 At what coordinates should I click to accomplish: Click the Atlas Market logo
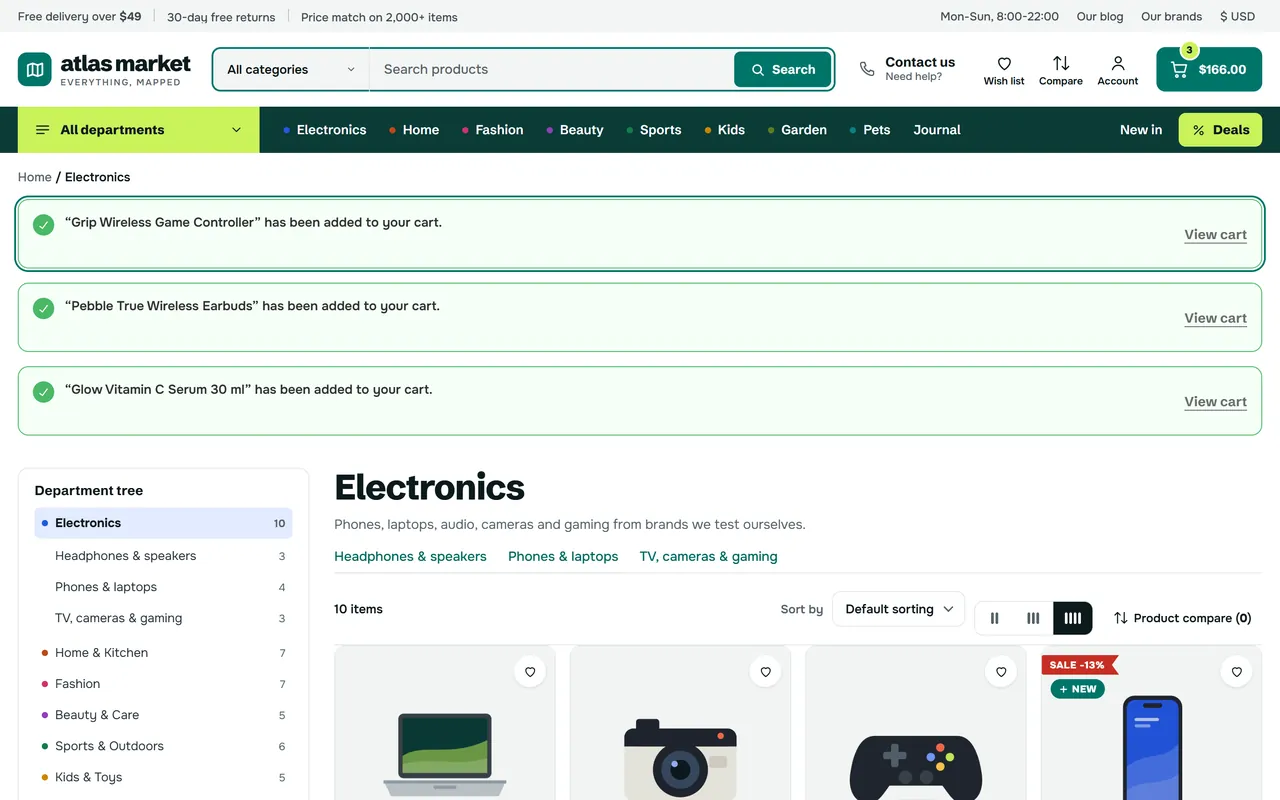[104, 69]
